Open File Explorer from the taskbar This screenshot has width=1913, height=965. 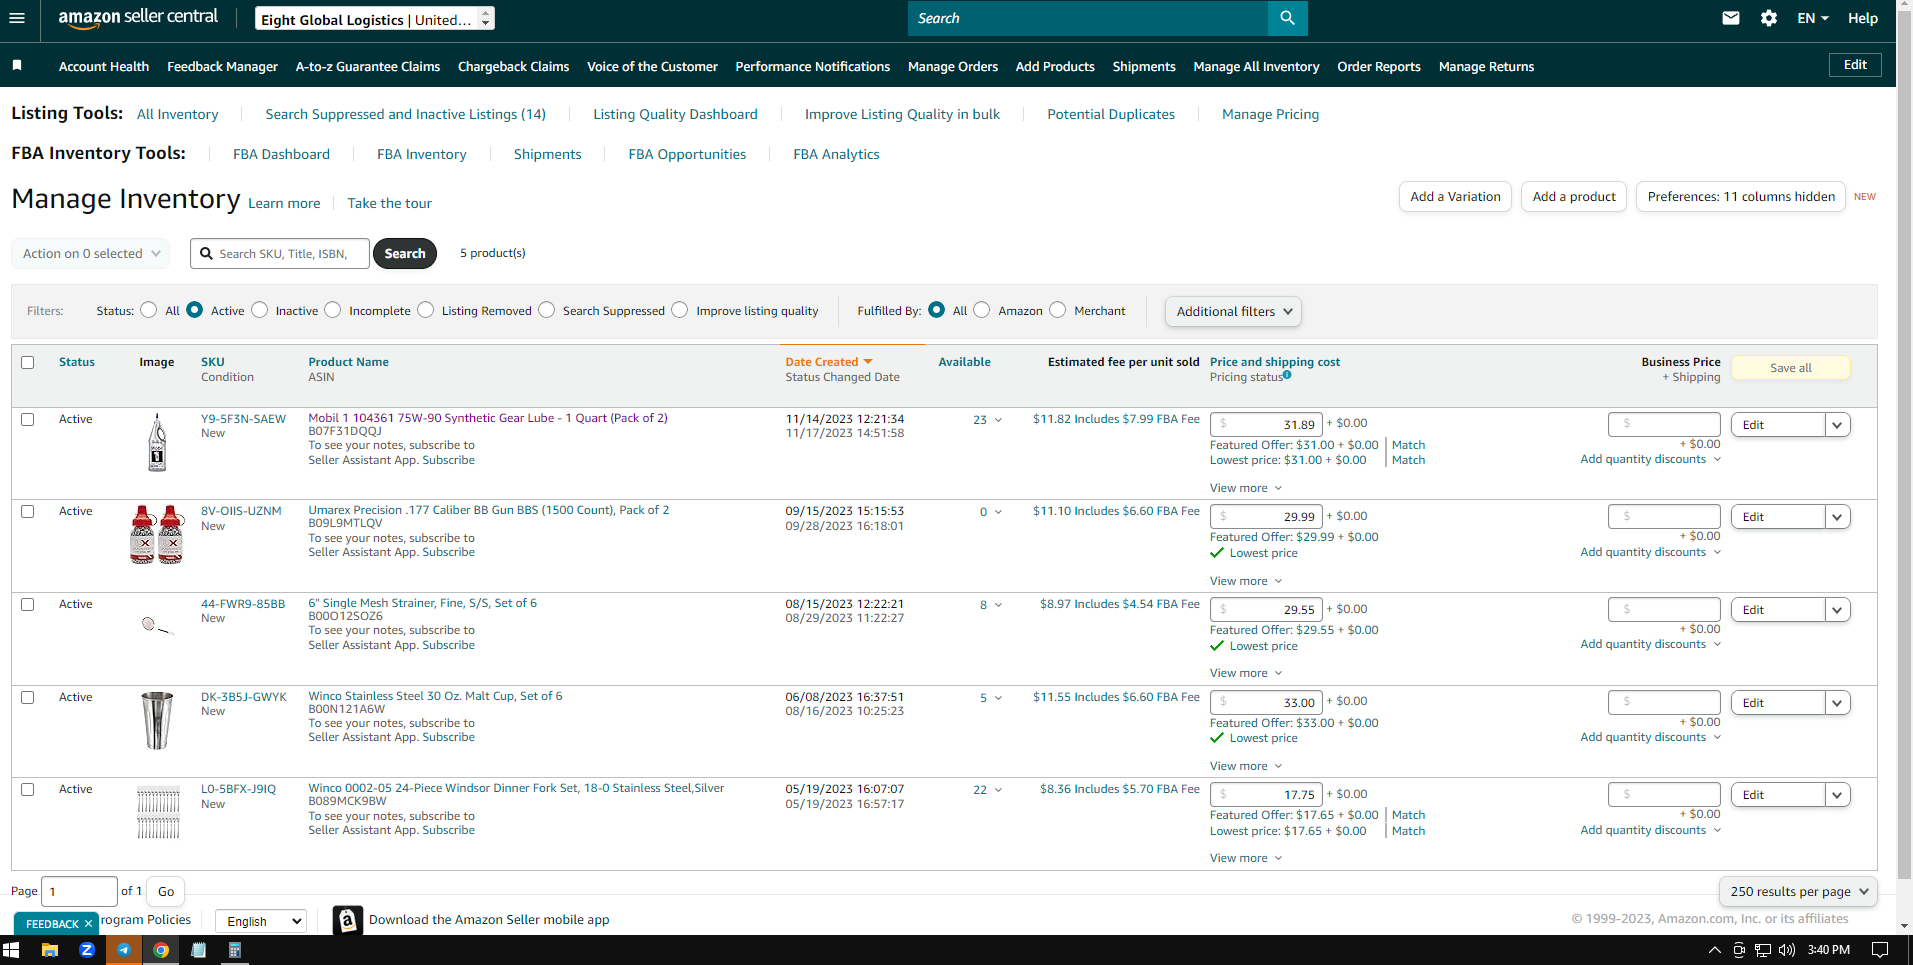pos(49,950)
